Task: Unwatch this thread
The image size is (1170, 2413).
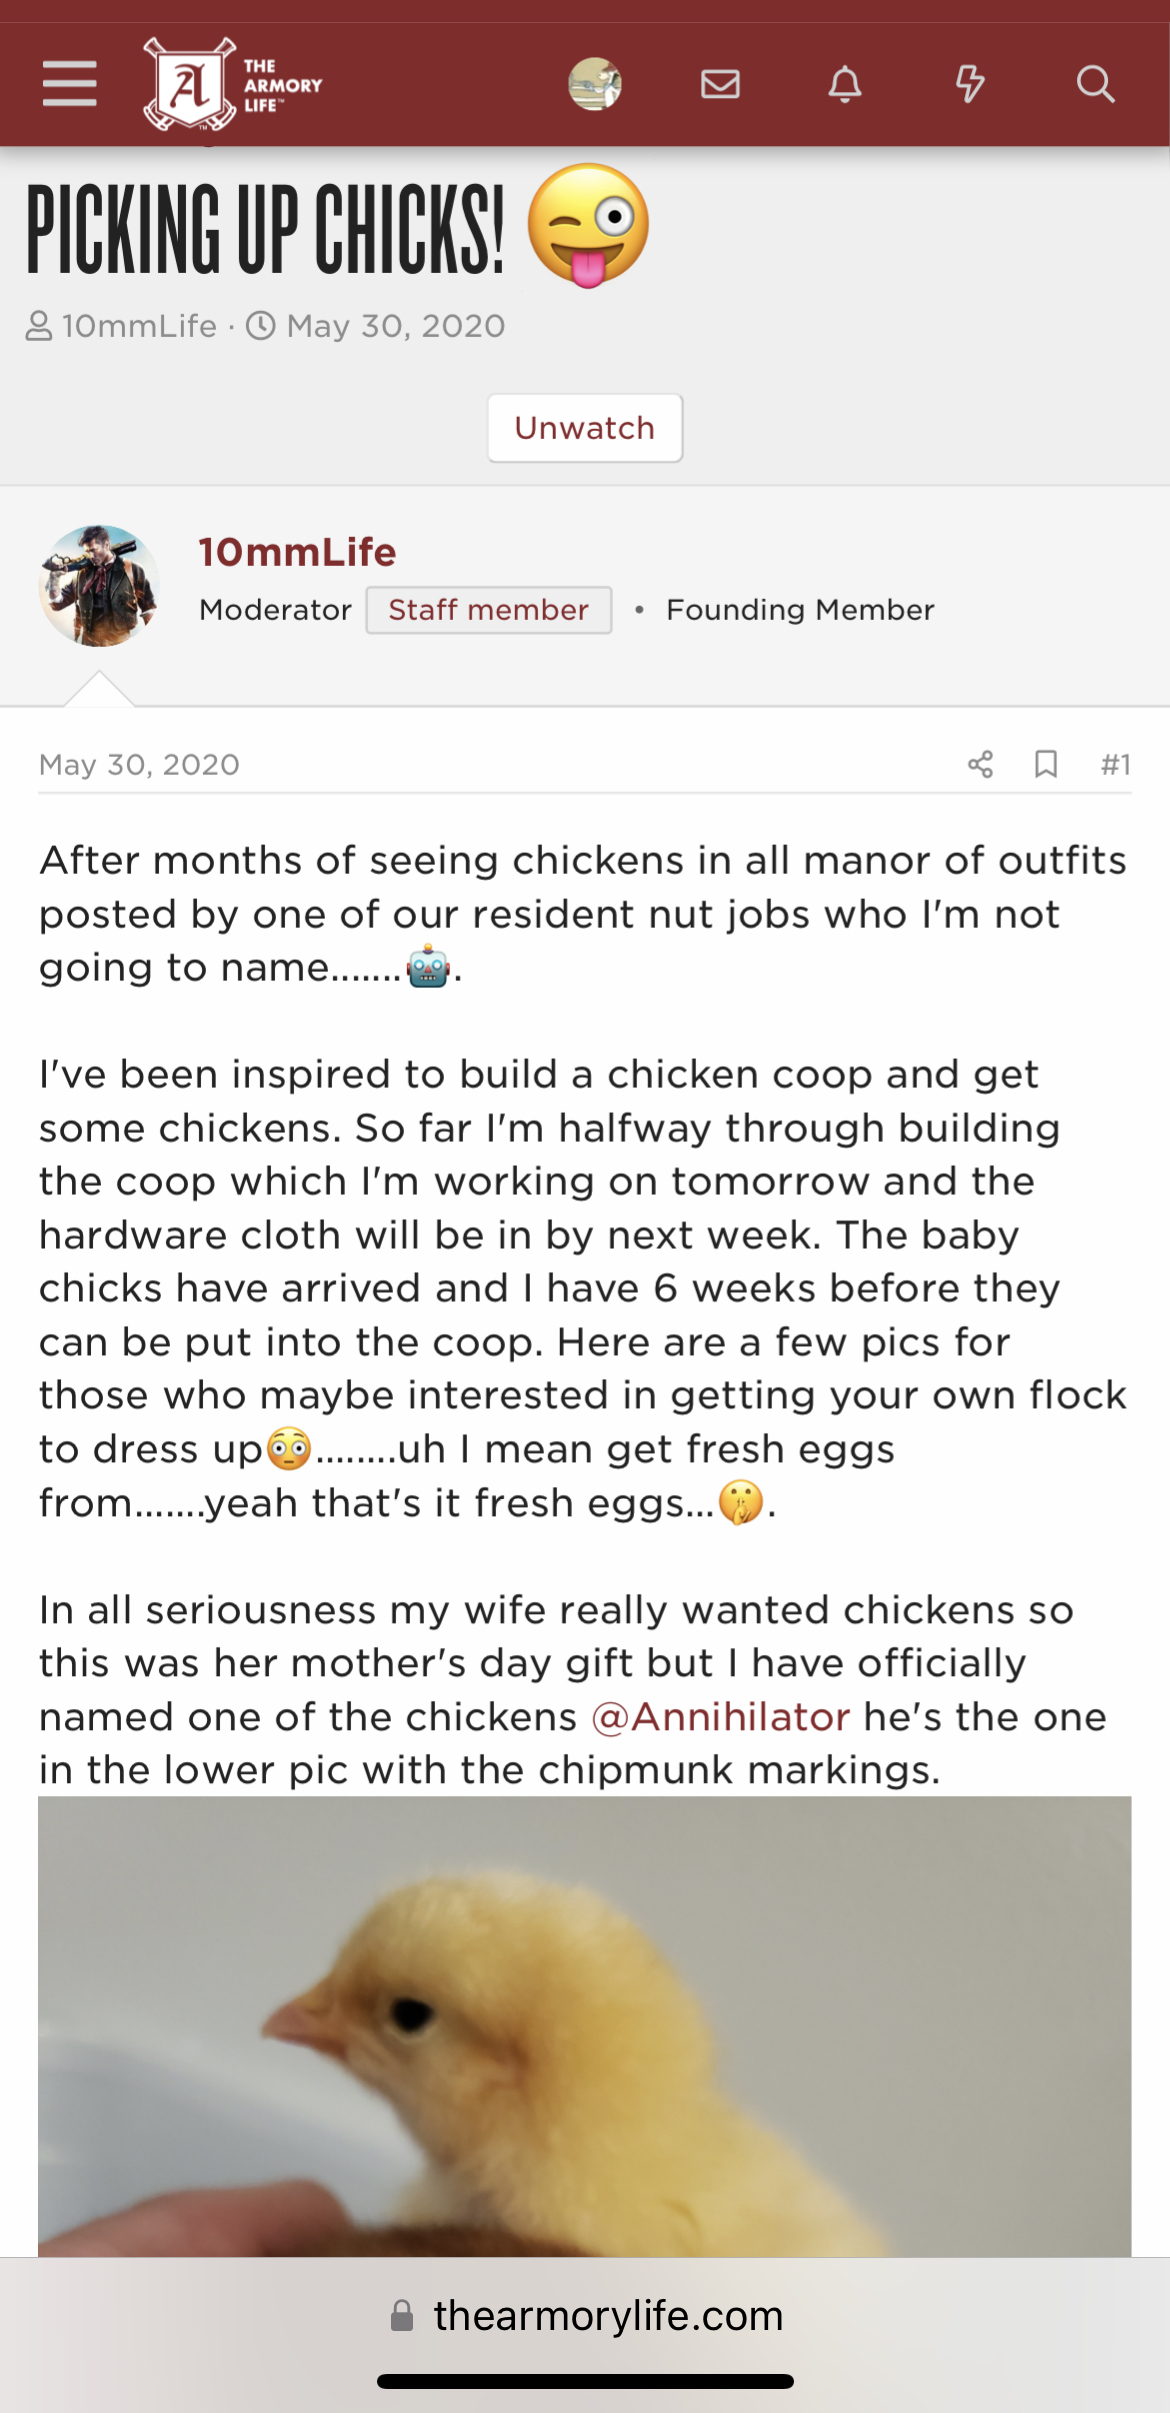Action: point(585,428)
